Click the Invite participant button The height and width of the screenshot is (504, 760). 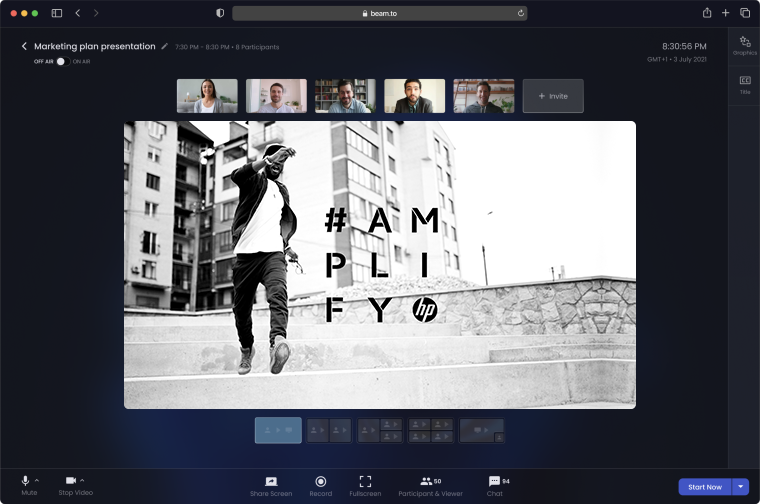pyautogui.click(x=553, y=96)
